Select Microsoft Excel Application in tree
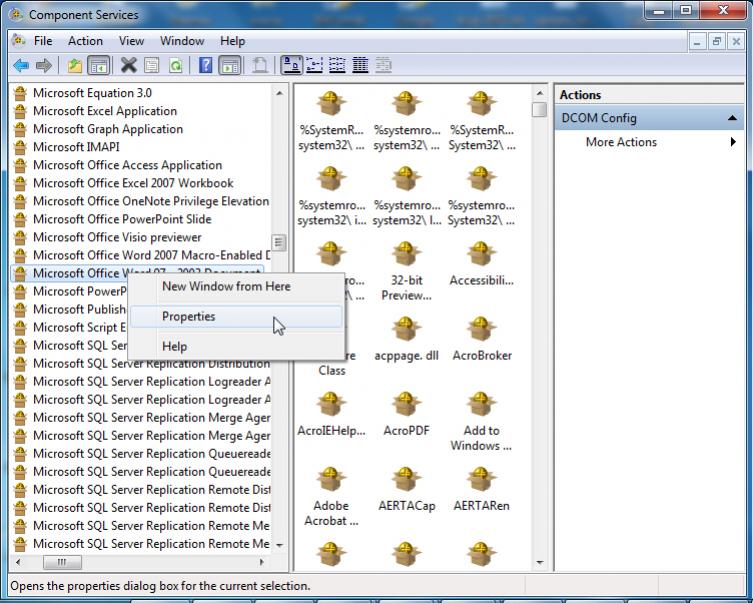This screenshot has height=603, width=753. 104,111
